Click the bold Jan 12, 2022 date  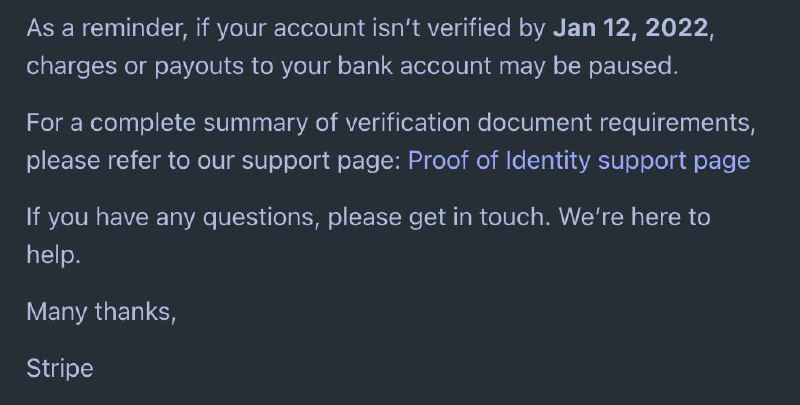coord(631,28)
